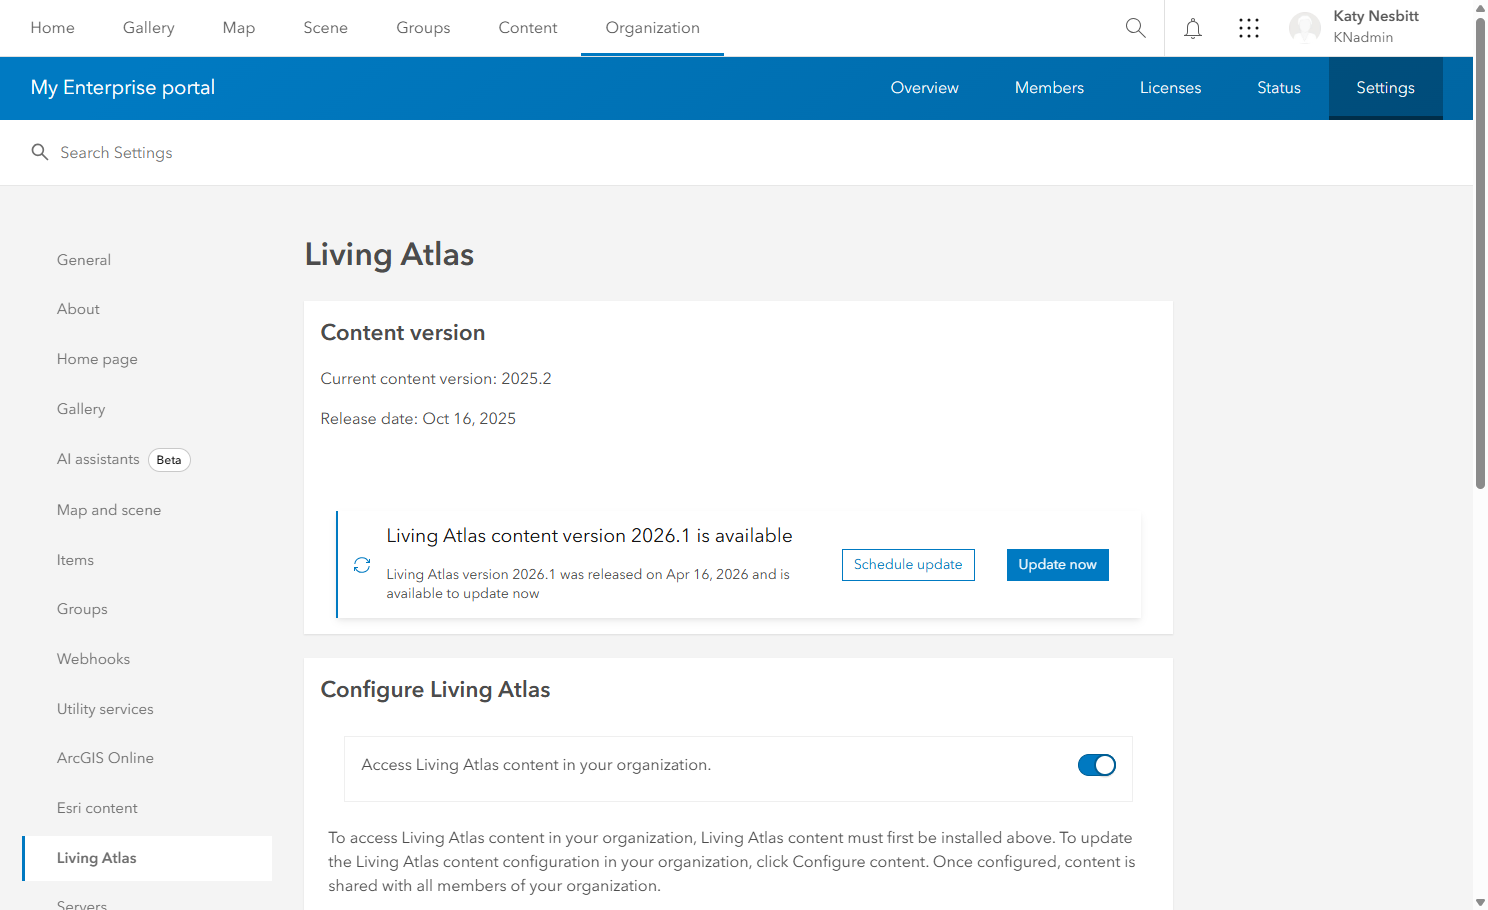Select Webhooks in the settings sidebar

[x=93, y=658]
